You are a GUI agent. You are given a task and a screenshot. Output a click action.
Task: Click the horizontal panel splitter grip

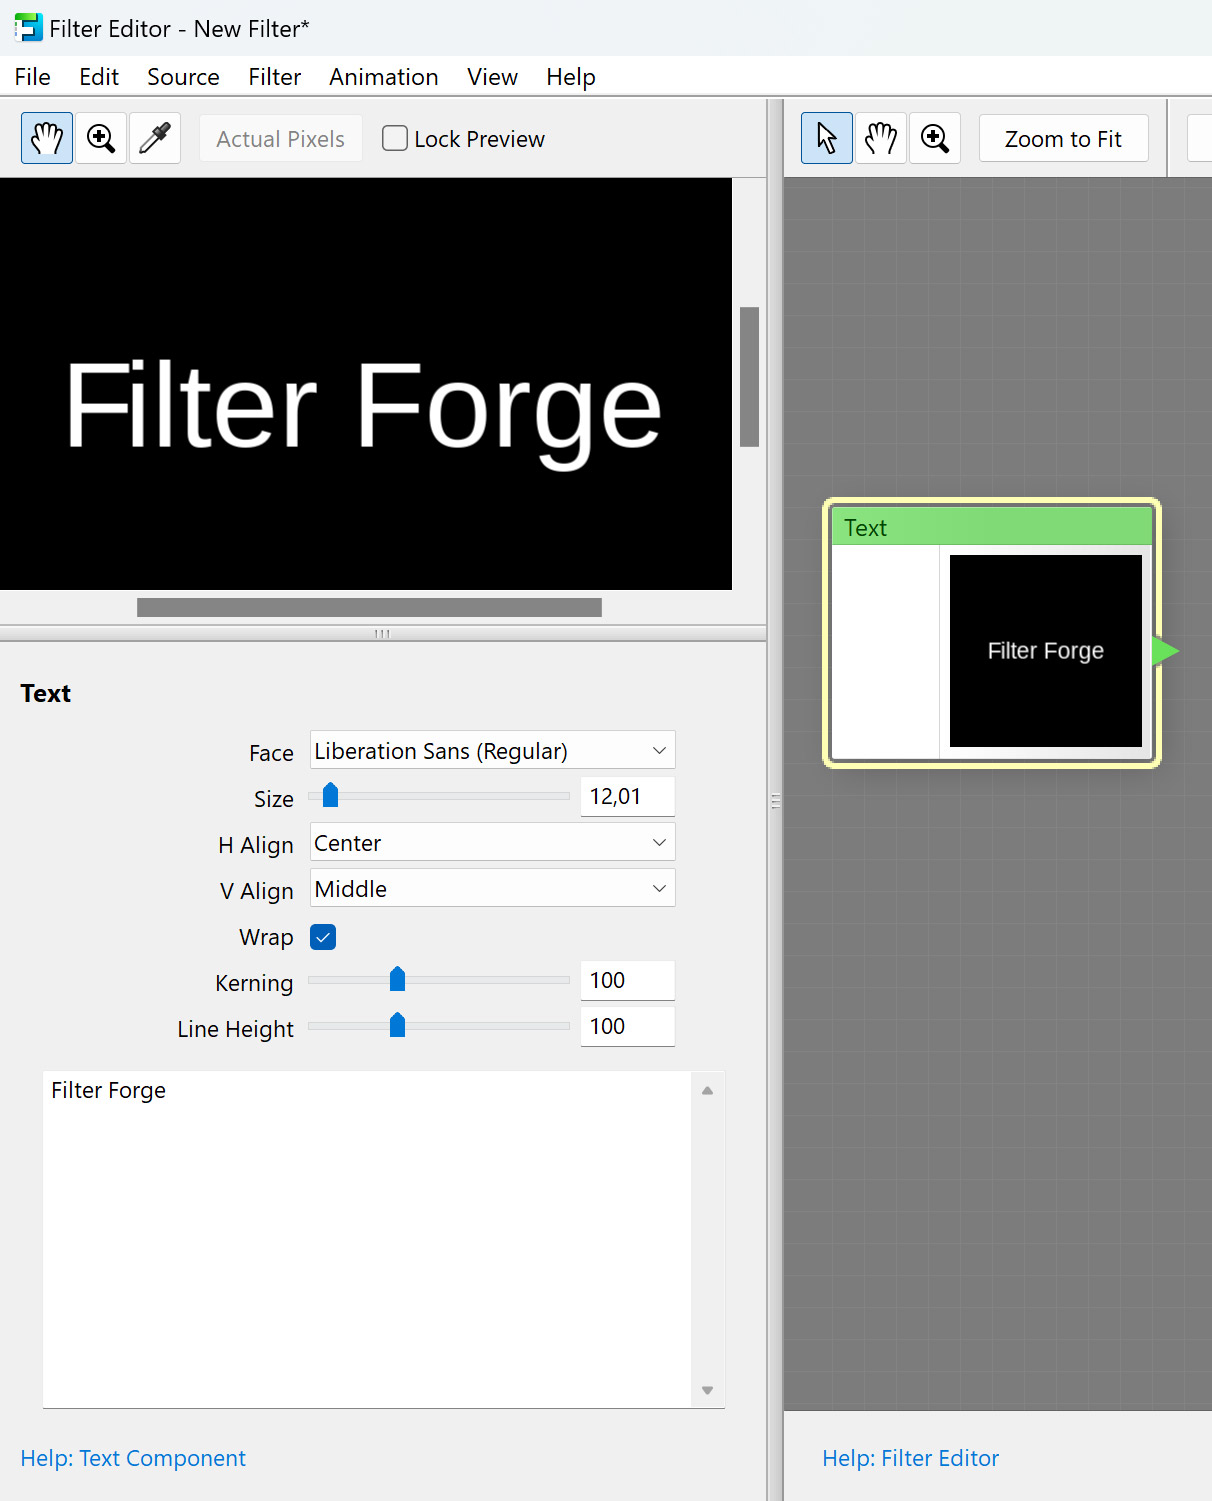382,633
